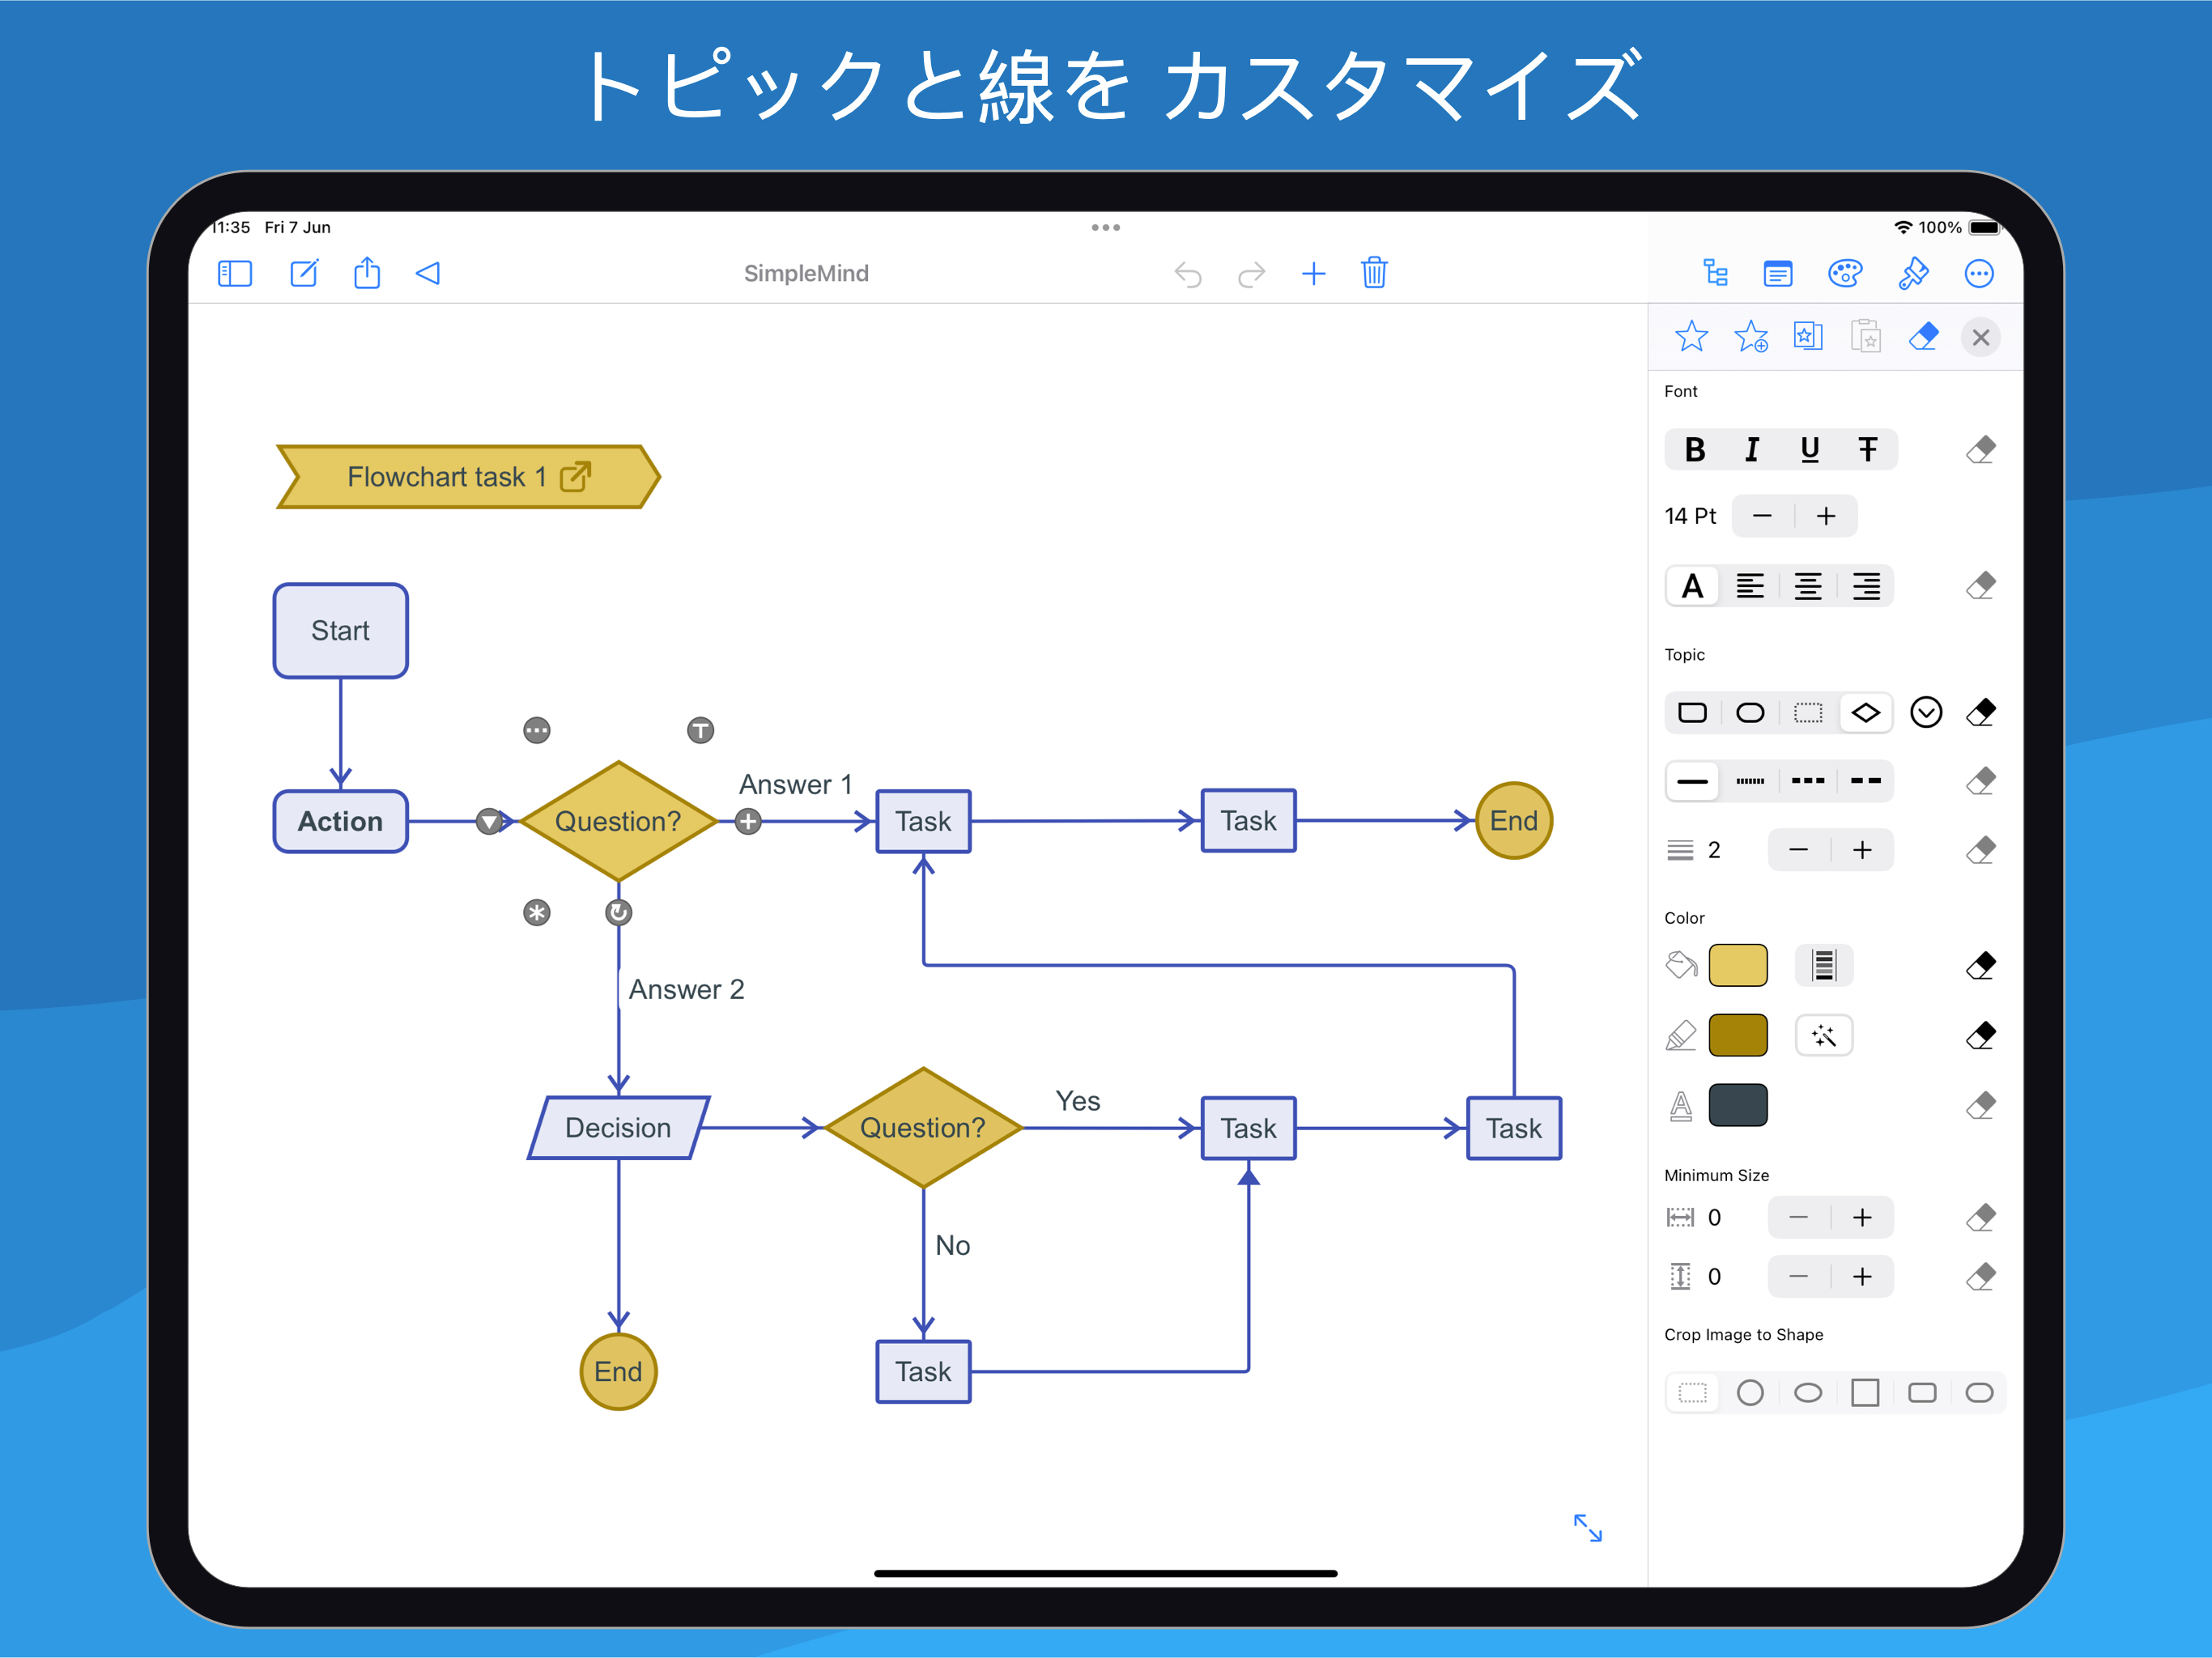Image resolution: width=2212 pixels, height=1658 pixels.
Task: Open the paintbrush style tool
Action: pyautogui.click(x=1913, y=274)
